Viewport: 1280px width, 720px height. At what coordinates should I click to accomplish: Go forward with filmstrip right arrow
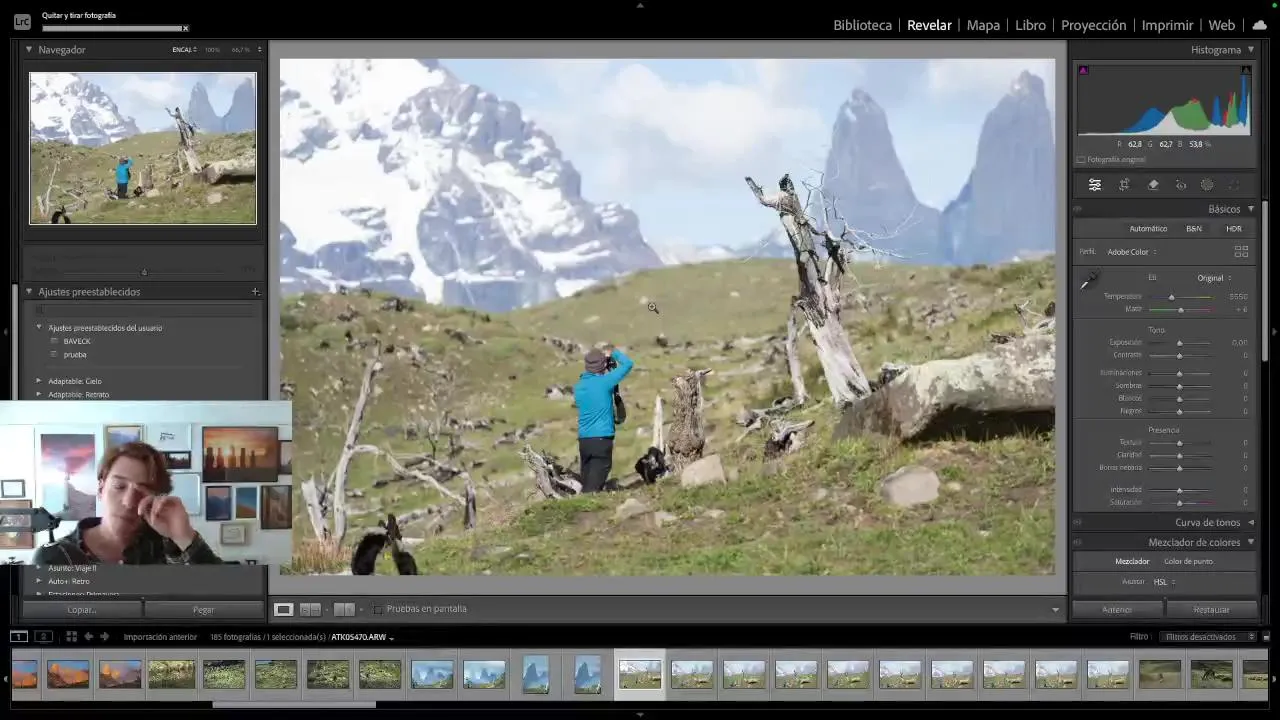(x=104, y=636)
